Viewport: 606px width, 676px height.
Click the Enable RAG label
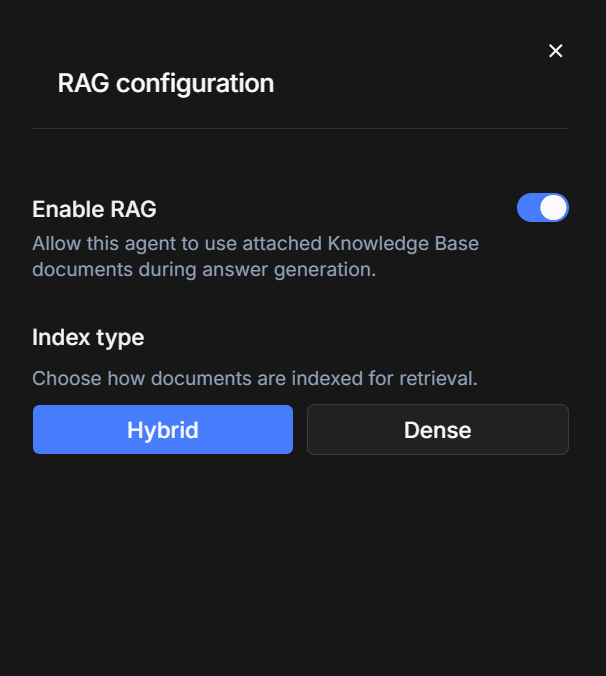tap(94, 209)
